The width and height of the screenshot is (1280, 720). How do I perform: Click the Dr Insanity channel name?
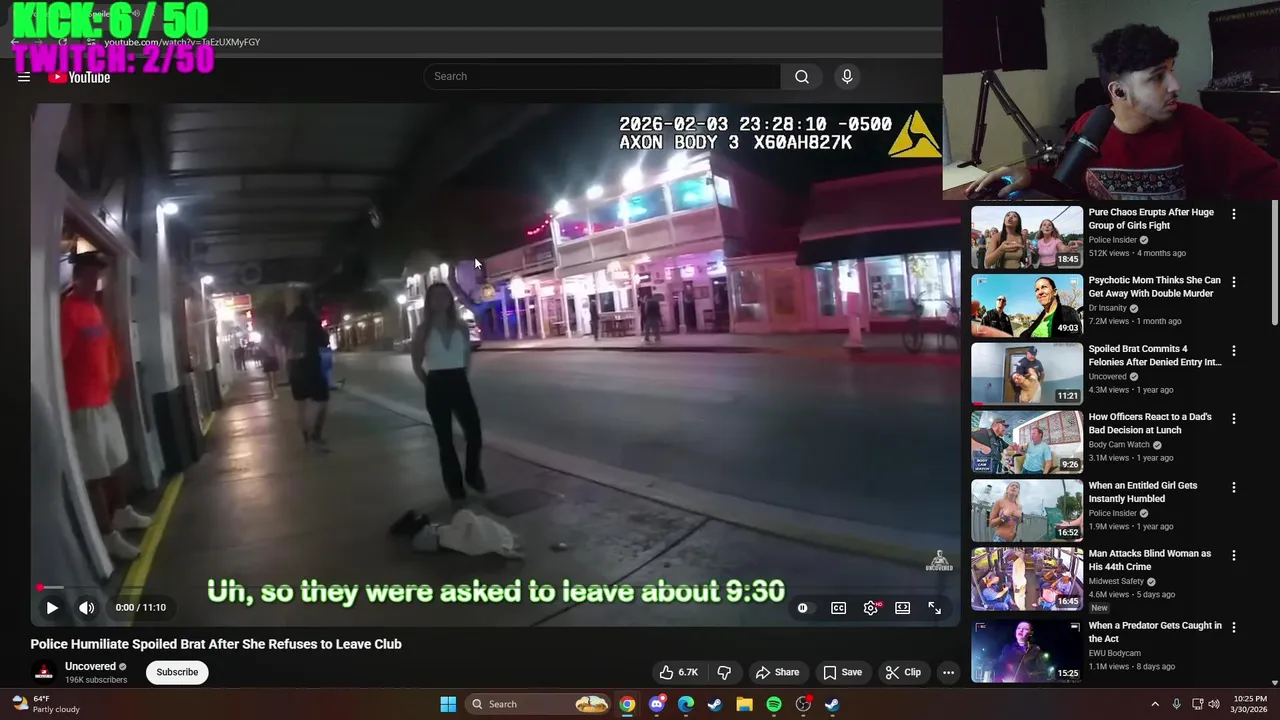click(x=1108, y=308)
